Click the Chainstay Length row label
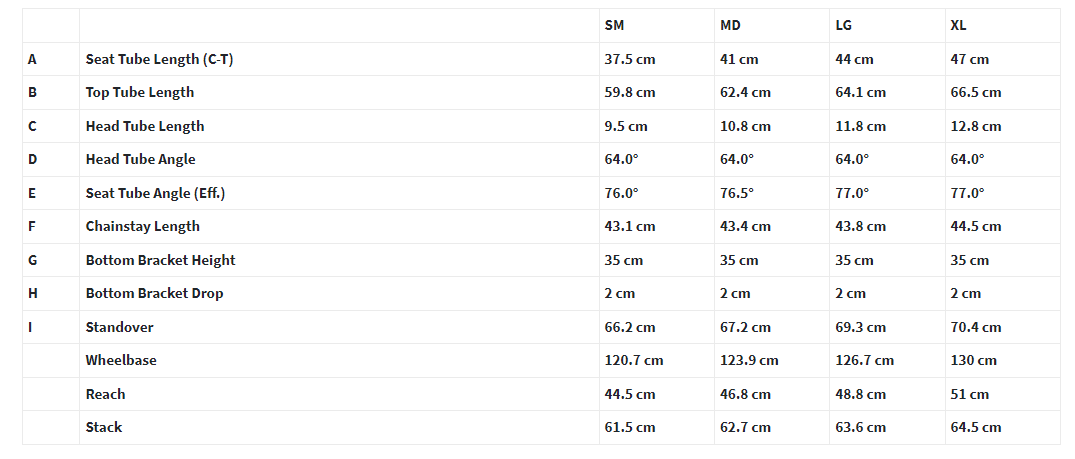 pos(143,226)
